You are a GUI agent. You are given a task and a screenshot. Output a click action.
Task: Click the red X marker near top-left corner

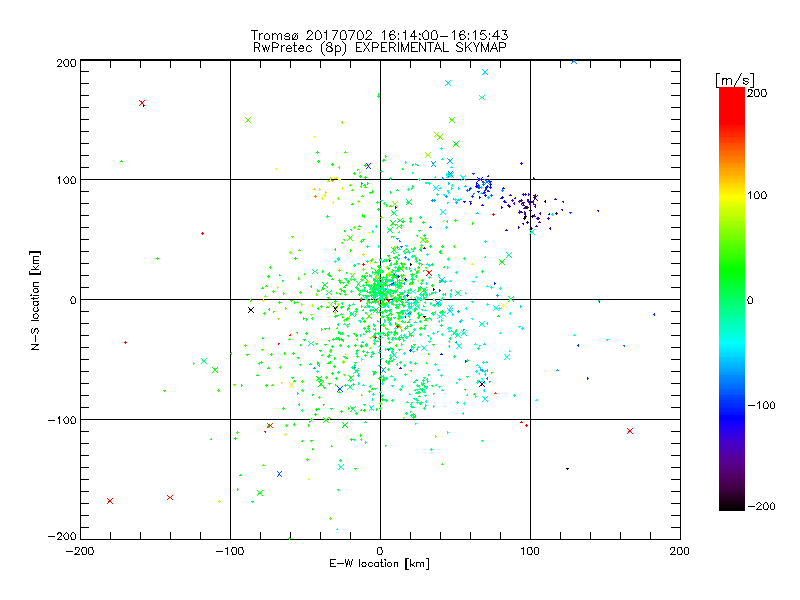142,103
